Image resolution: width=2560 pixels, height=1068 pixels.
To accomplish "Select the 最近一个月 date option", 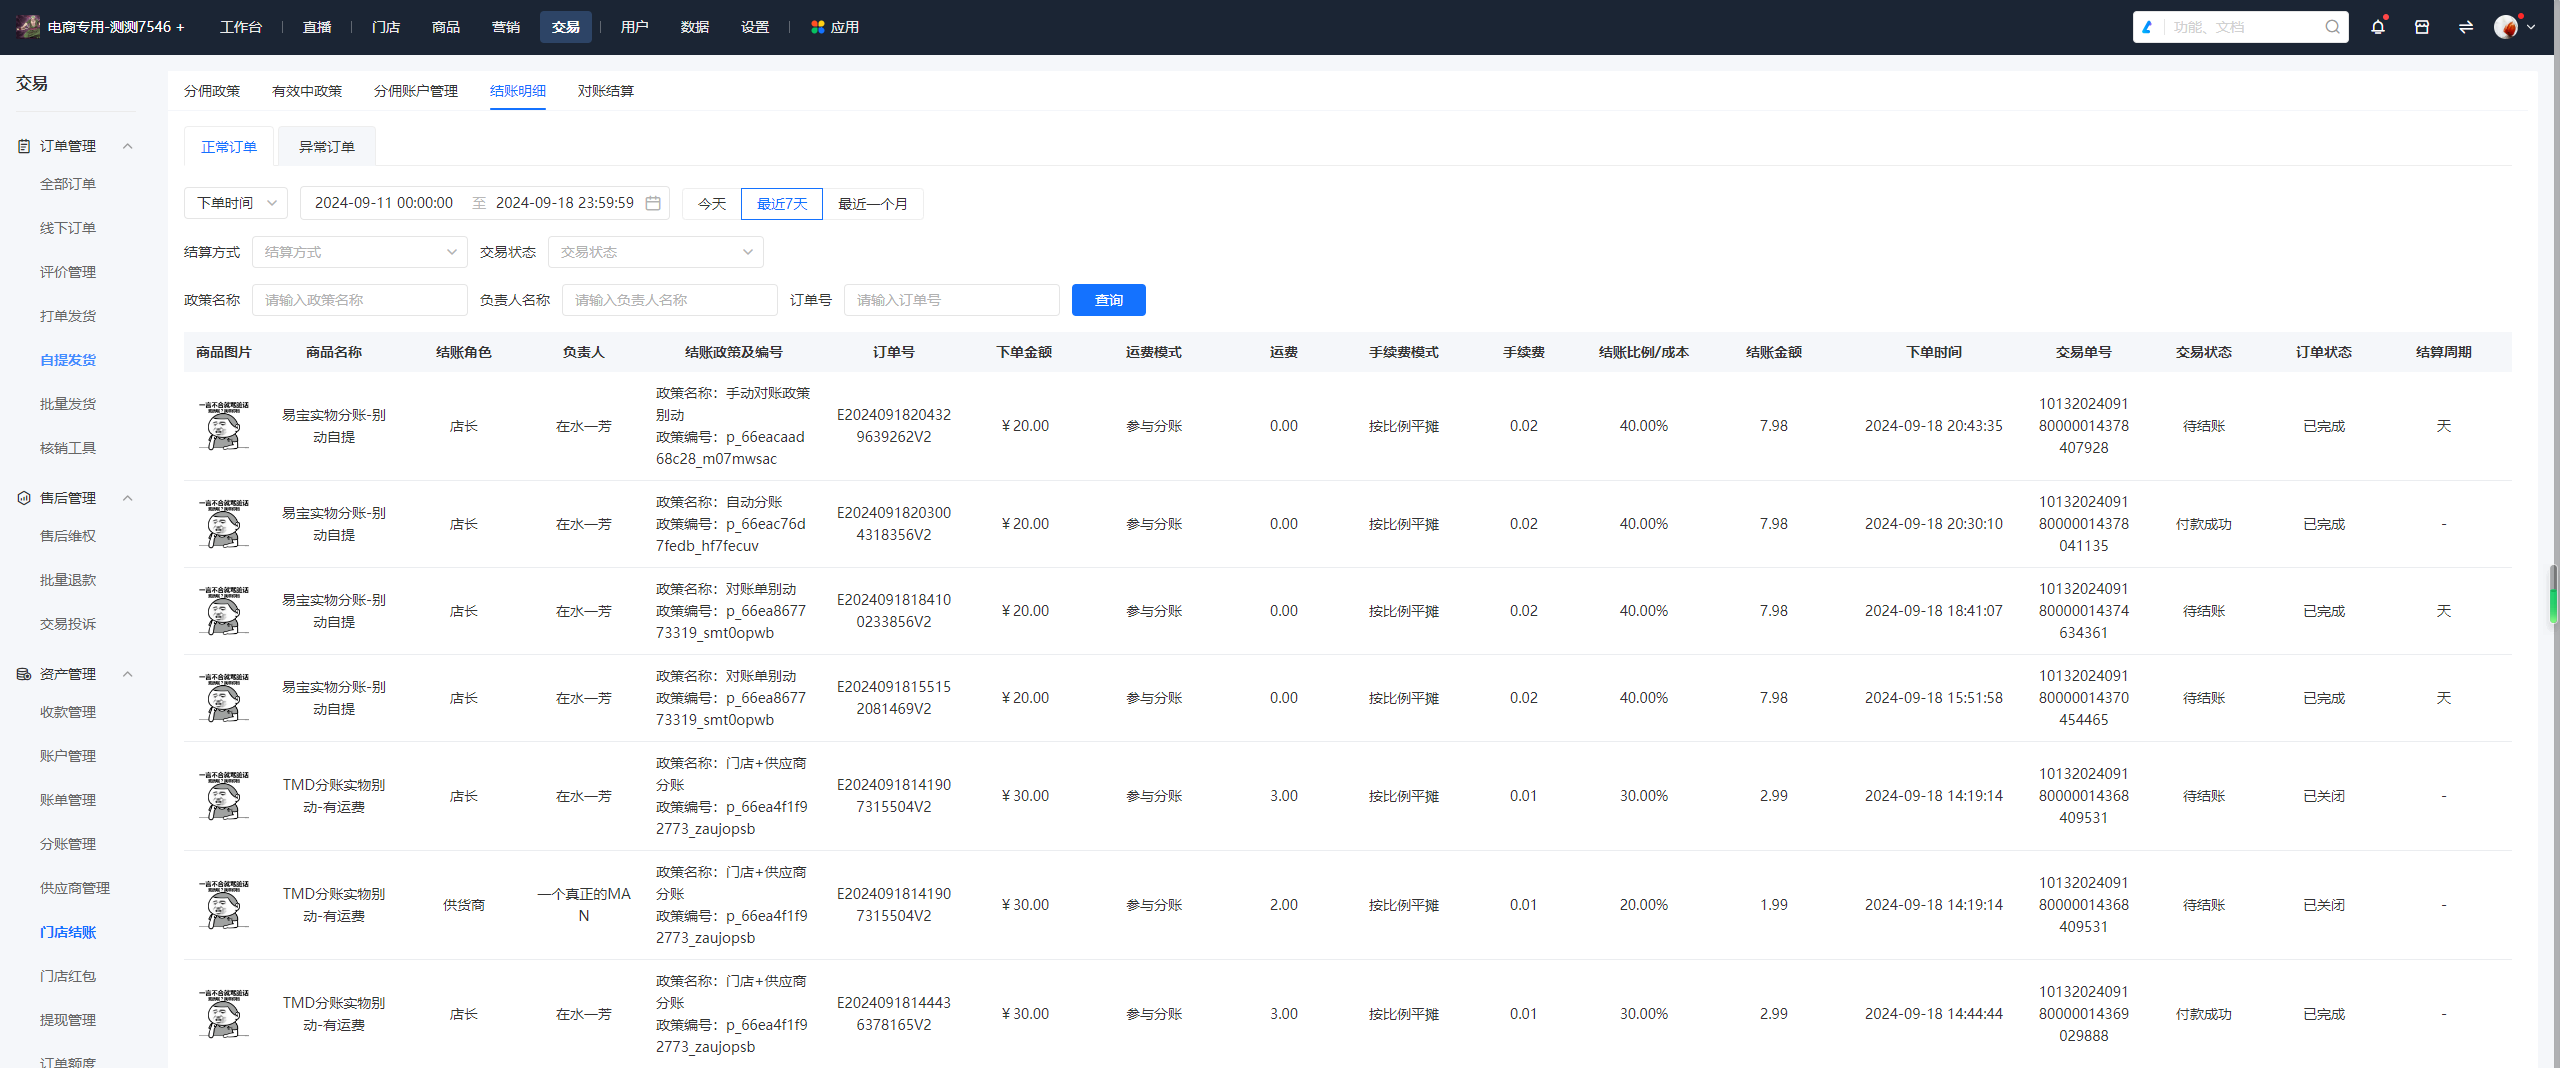I will 872,204.
